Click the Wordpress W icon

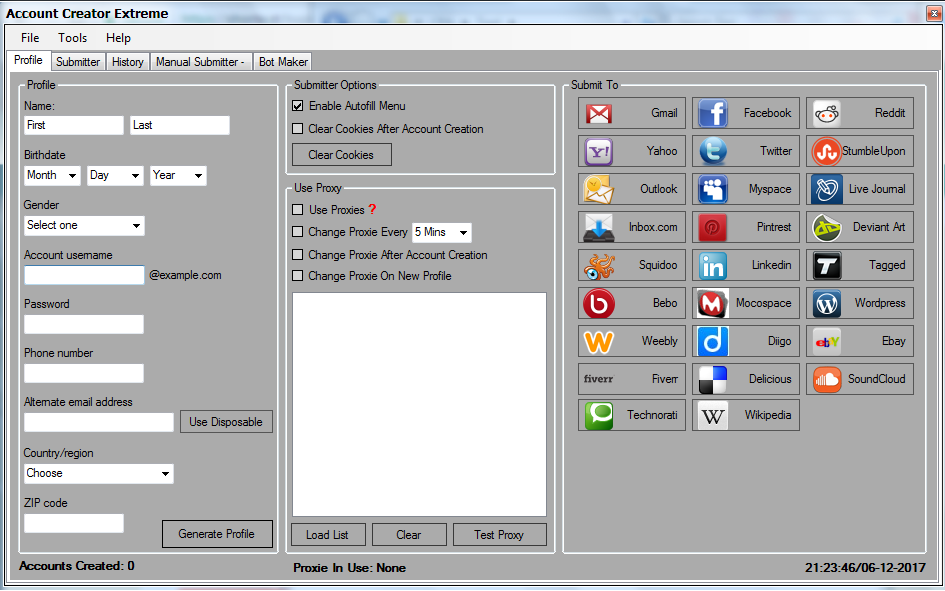827,303
